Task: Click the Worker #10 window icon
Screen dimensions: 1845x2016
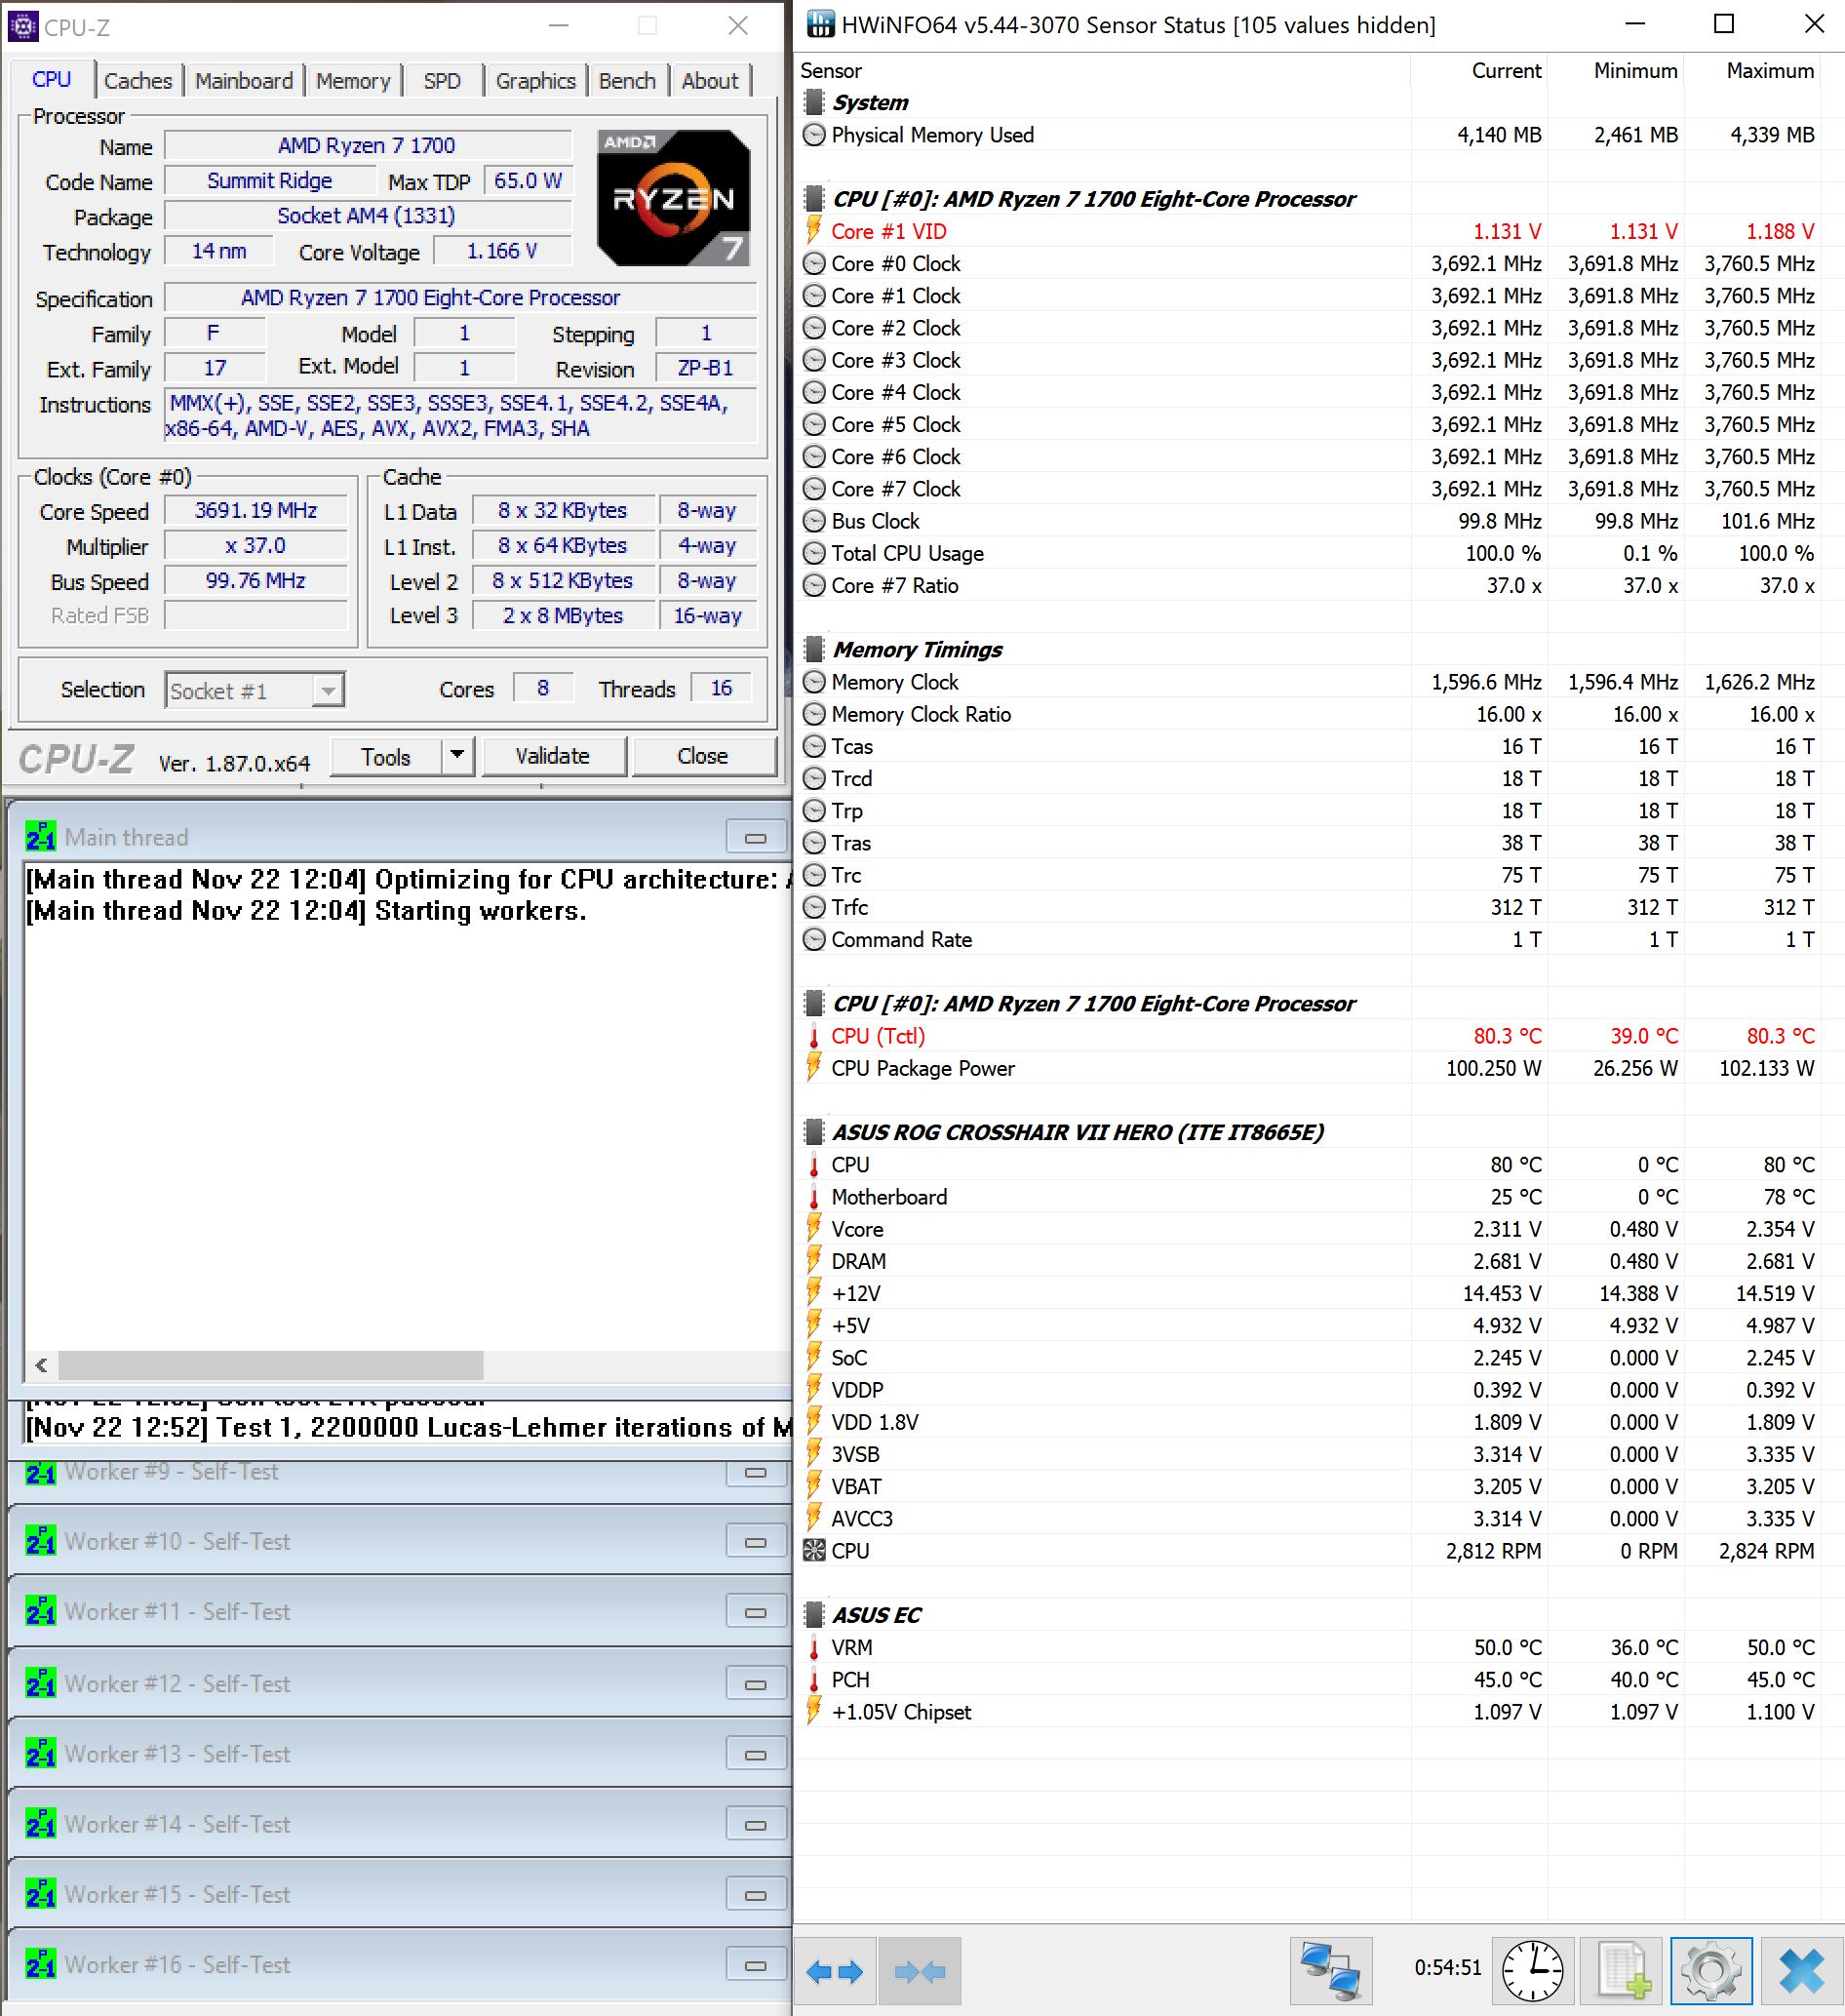Action: (41, 1542)
